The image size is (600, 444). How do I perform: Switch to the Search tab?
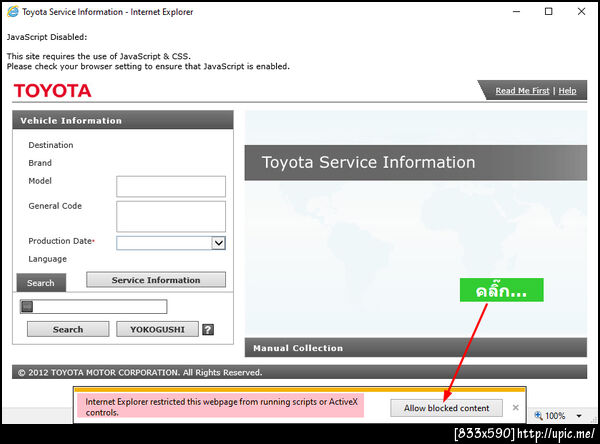point(41,283)
